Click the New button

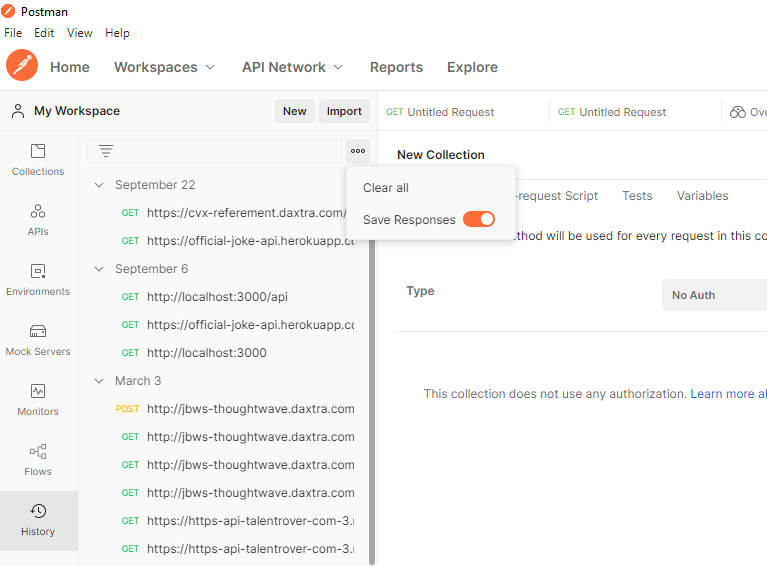pos(294,111)
